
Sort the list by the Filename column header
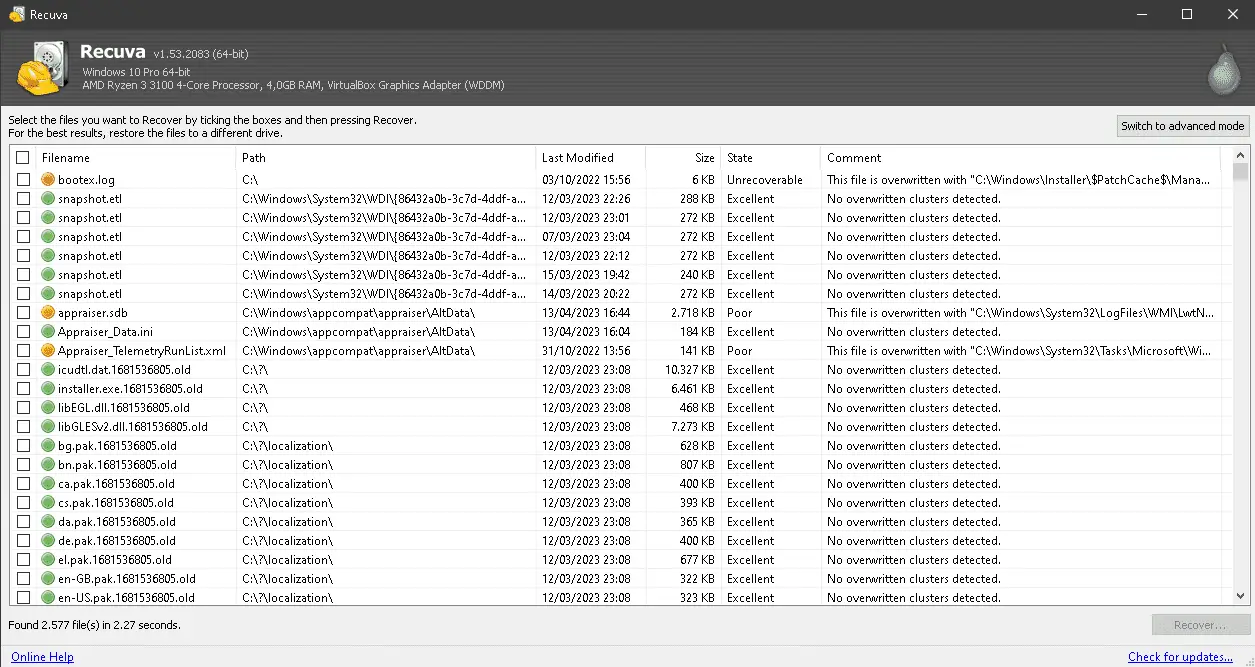(136, 158)
